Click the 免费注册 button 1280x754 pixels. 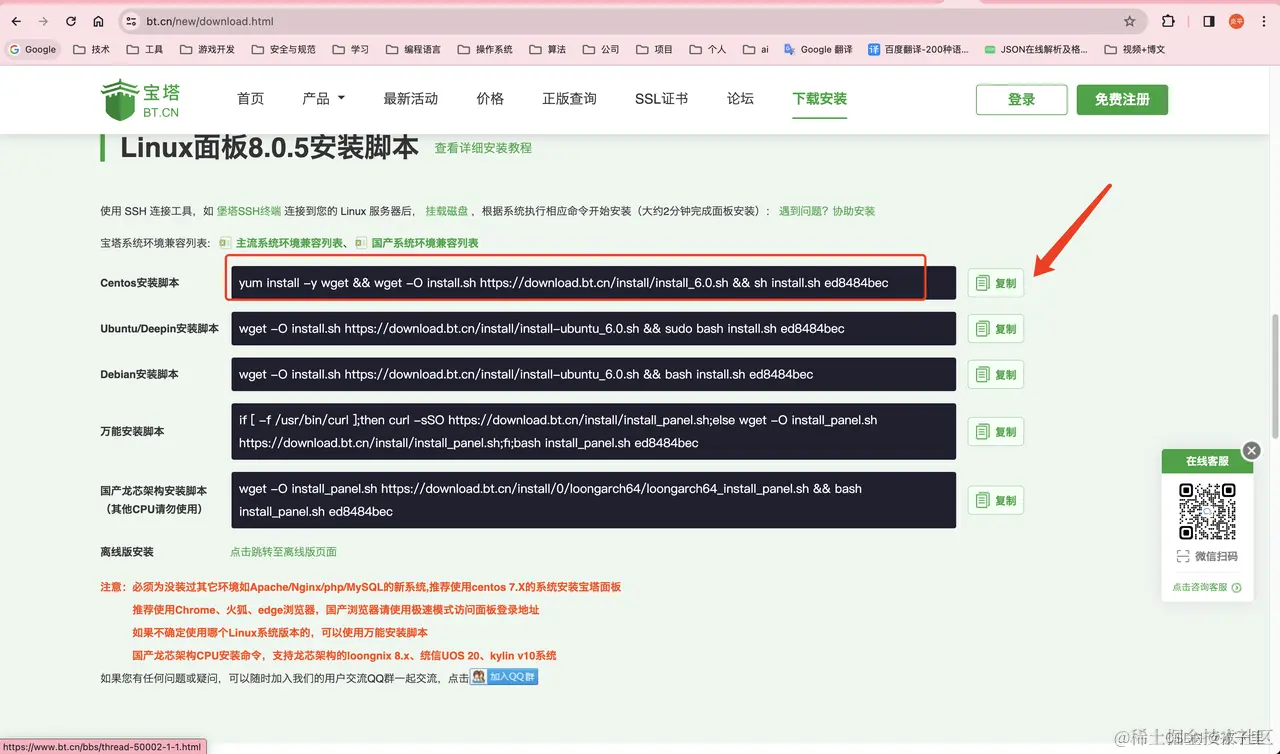point(1122,99)
